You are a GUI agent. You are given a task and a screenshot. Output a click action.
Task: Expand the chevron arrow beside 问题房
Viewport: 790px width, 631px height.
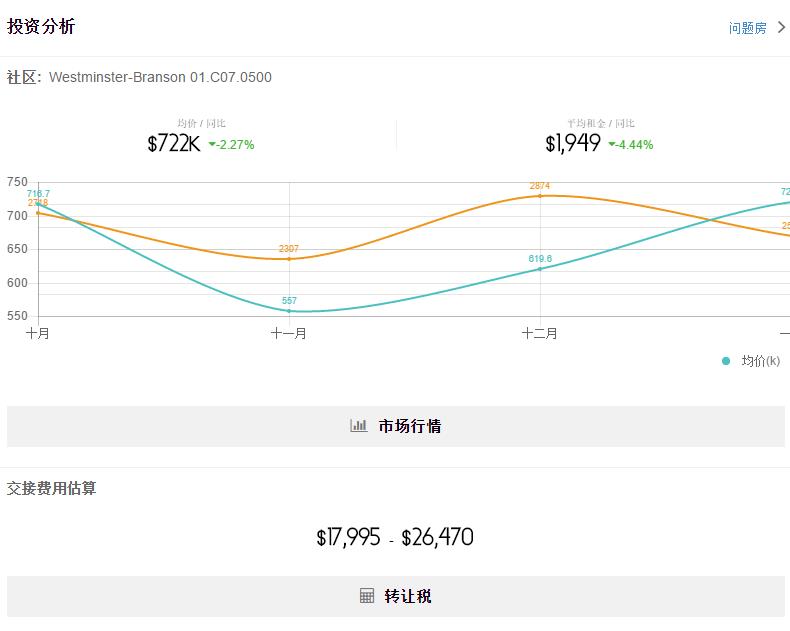pos(781,28)
